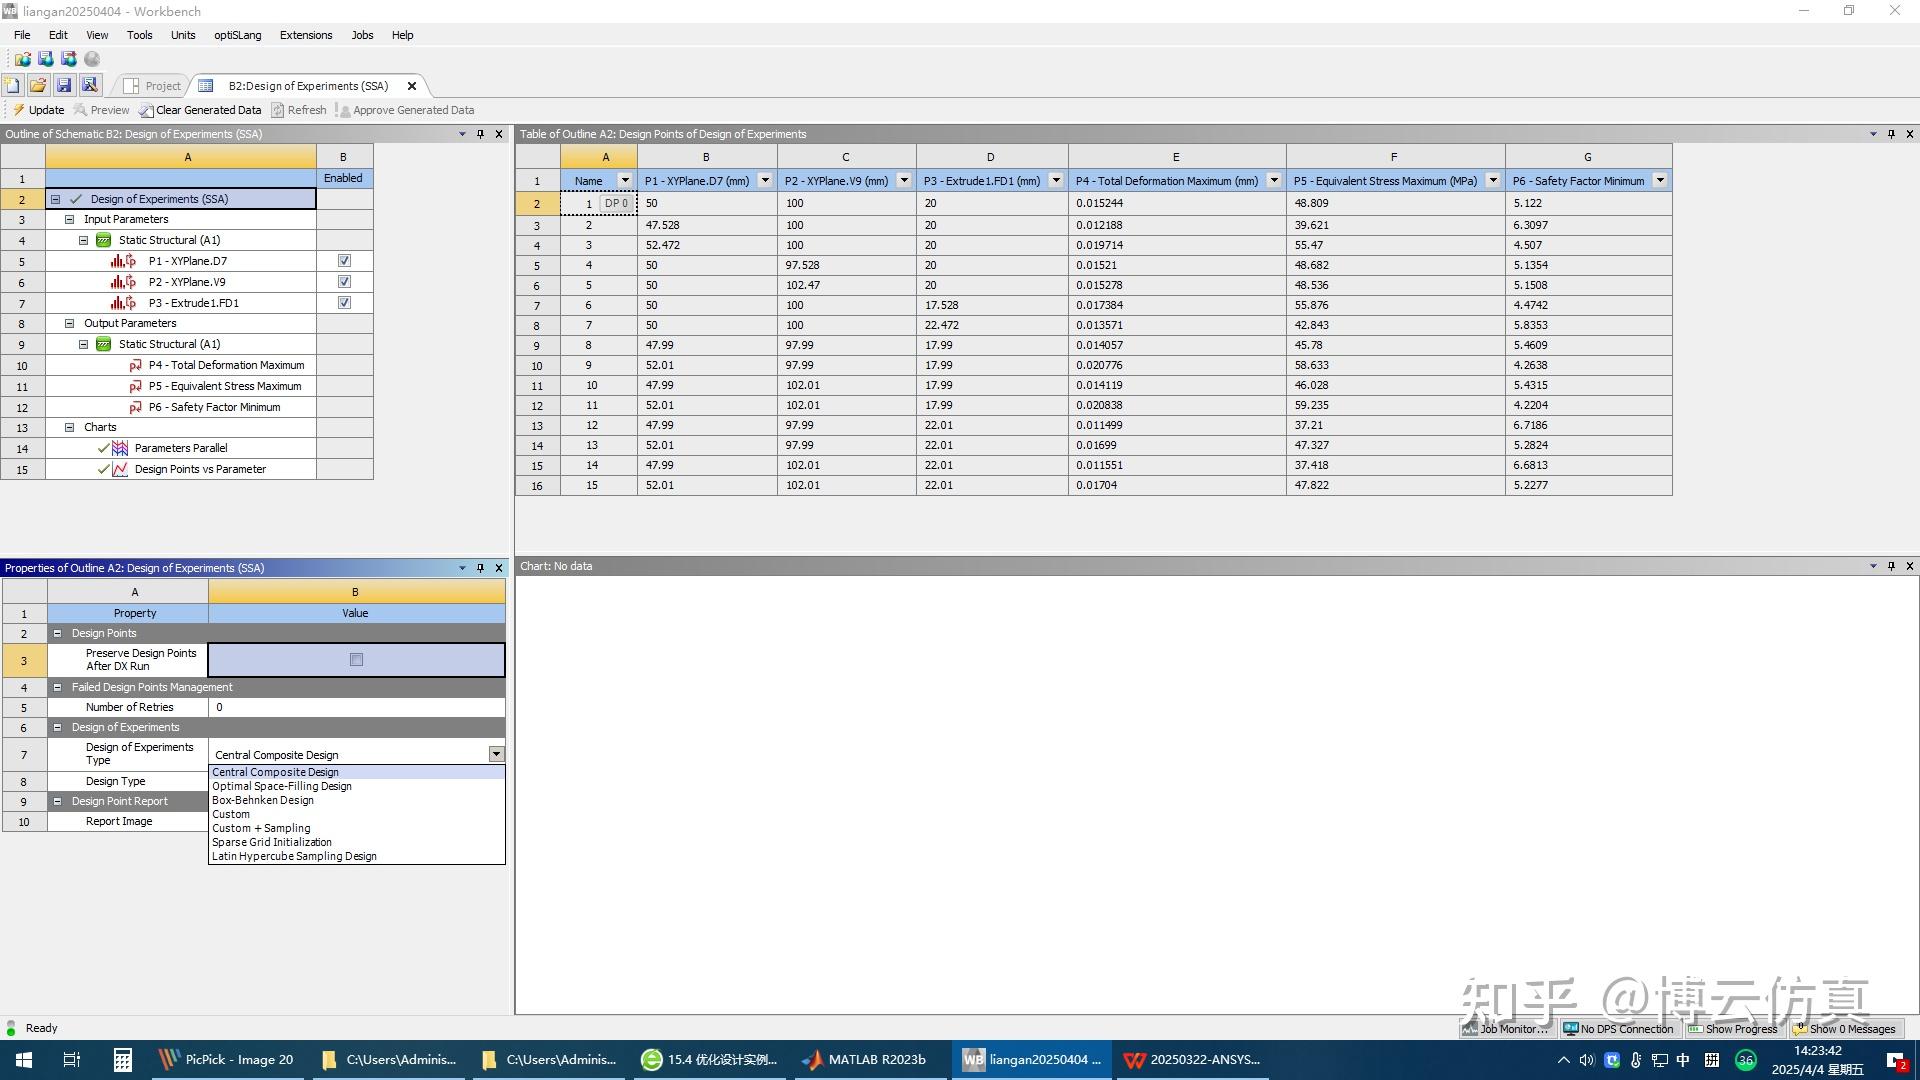This screenshot has height=1080, width=1920.
Task: Click the New project icon
Action: [x=13, y=85]
